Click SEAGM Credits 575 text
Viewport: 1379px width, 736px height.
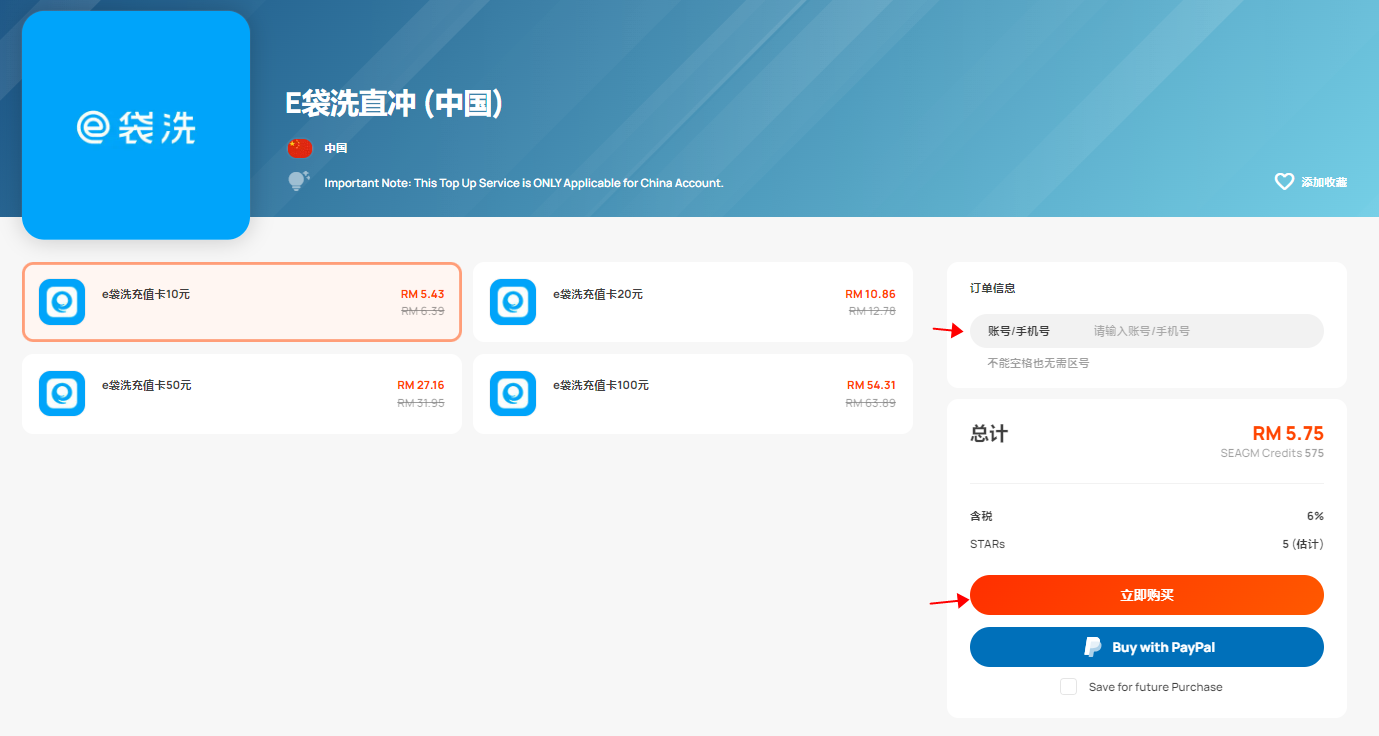[x=1272, y=453]
